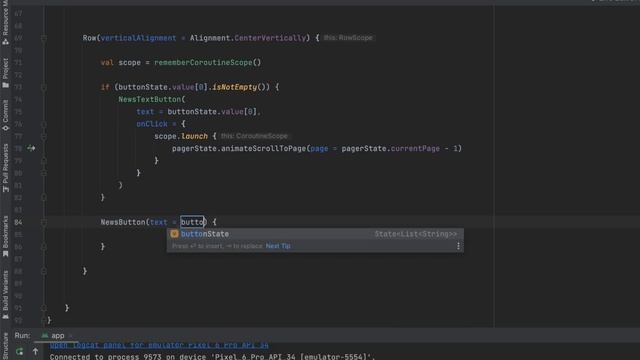
Task: Click the rememberCoroutineScope call
Action: [x=203, y=62]
